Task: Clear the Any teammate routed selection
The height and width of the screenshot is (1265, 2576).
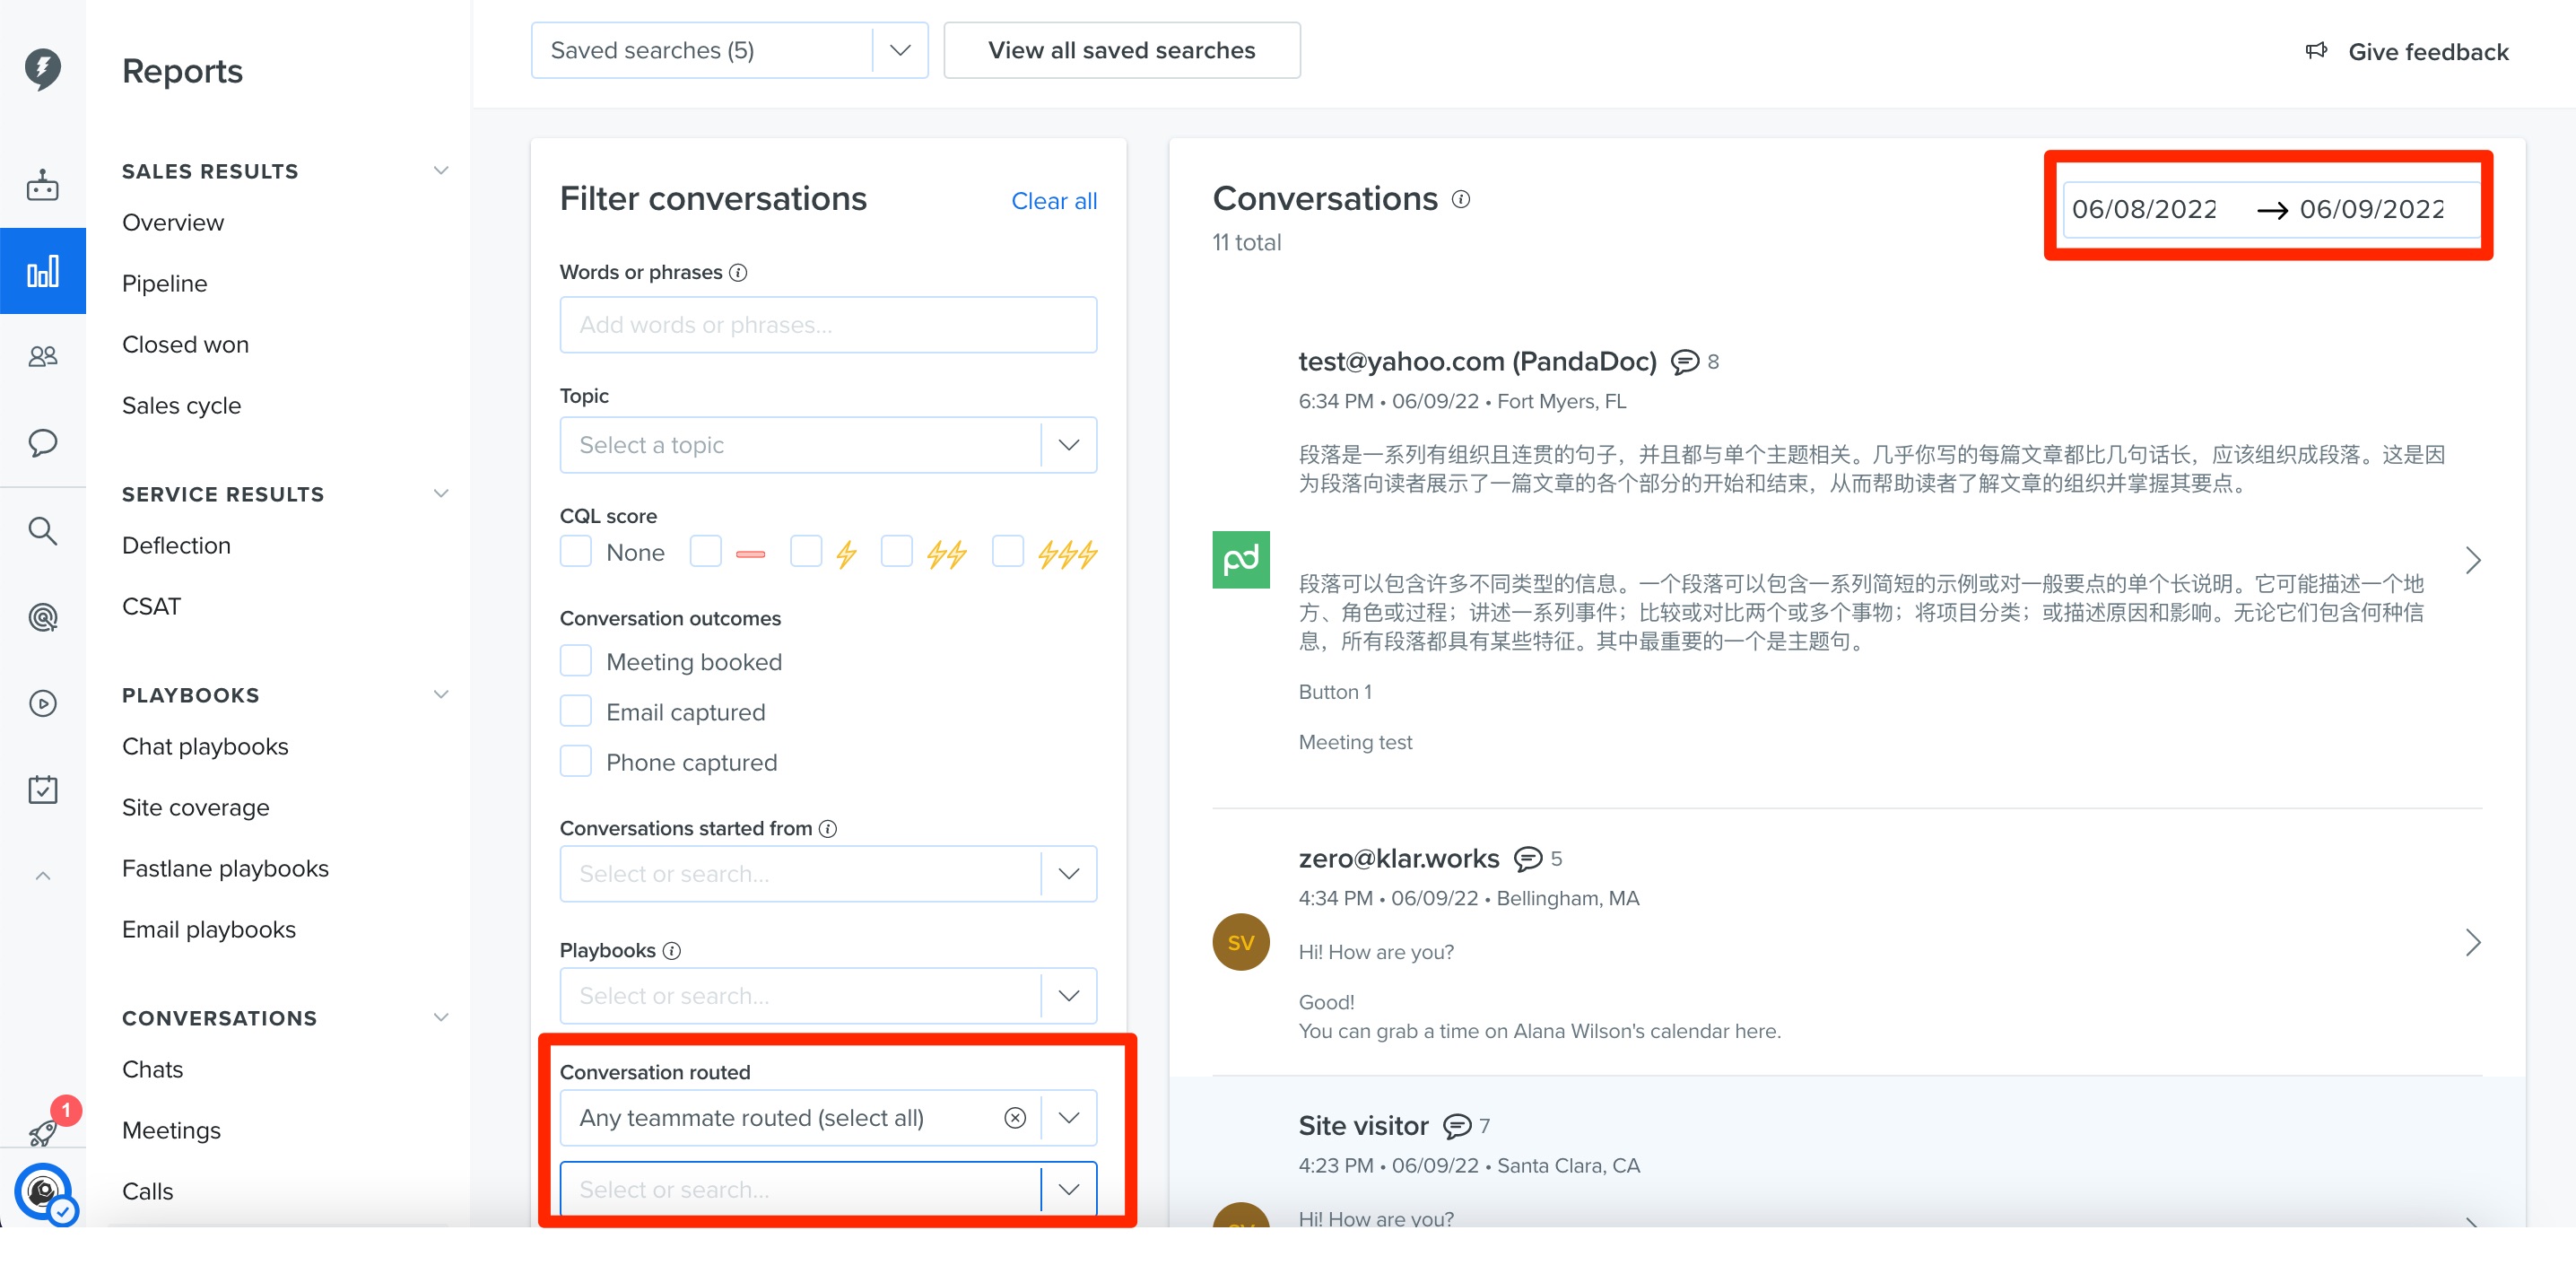Action: pos(1015,1117)
